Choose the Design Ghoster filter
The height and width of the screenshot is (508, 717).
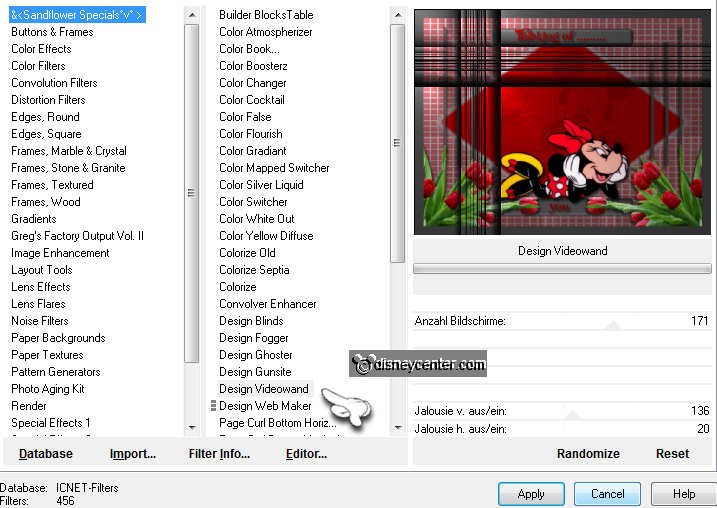coord(256,355)
